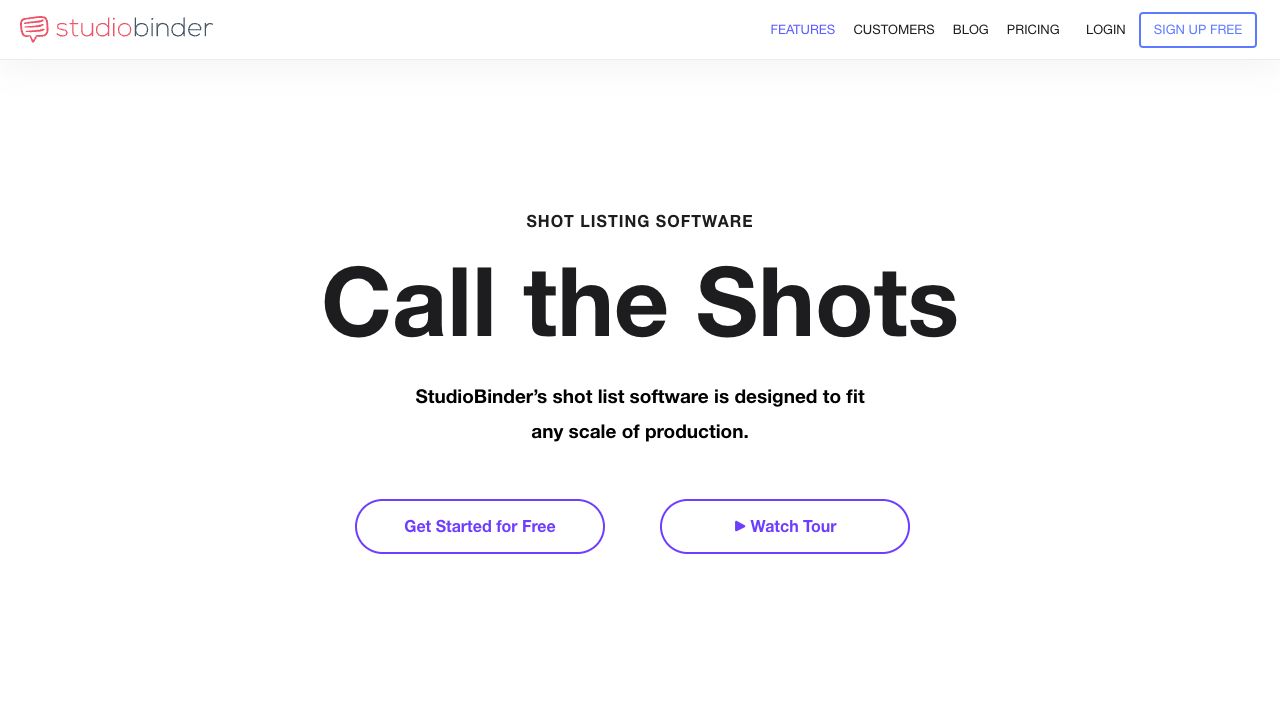Open the Features navigation item

[x=802, y=30]
